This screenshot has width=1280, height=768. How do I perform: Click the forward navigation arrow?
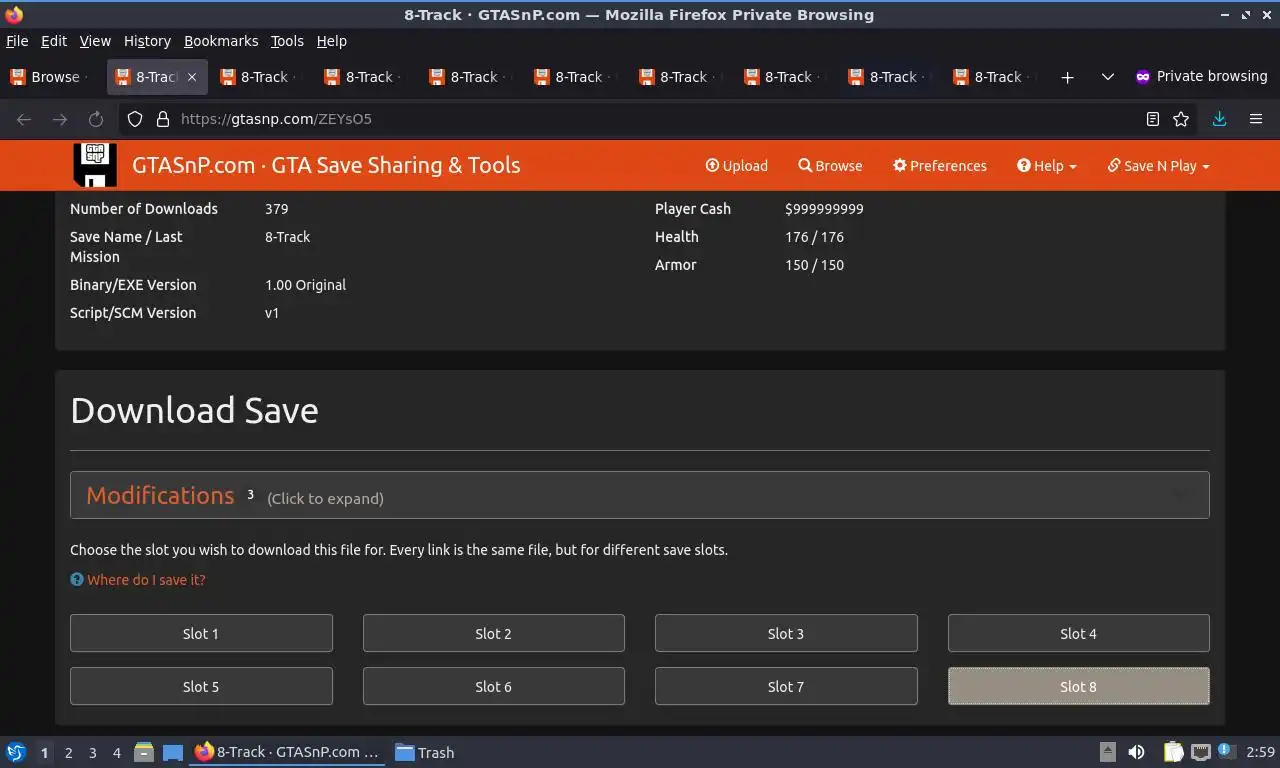coord(60,119)
